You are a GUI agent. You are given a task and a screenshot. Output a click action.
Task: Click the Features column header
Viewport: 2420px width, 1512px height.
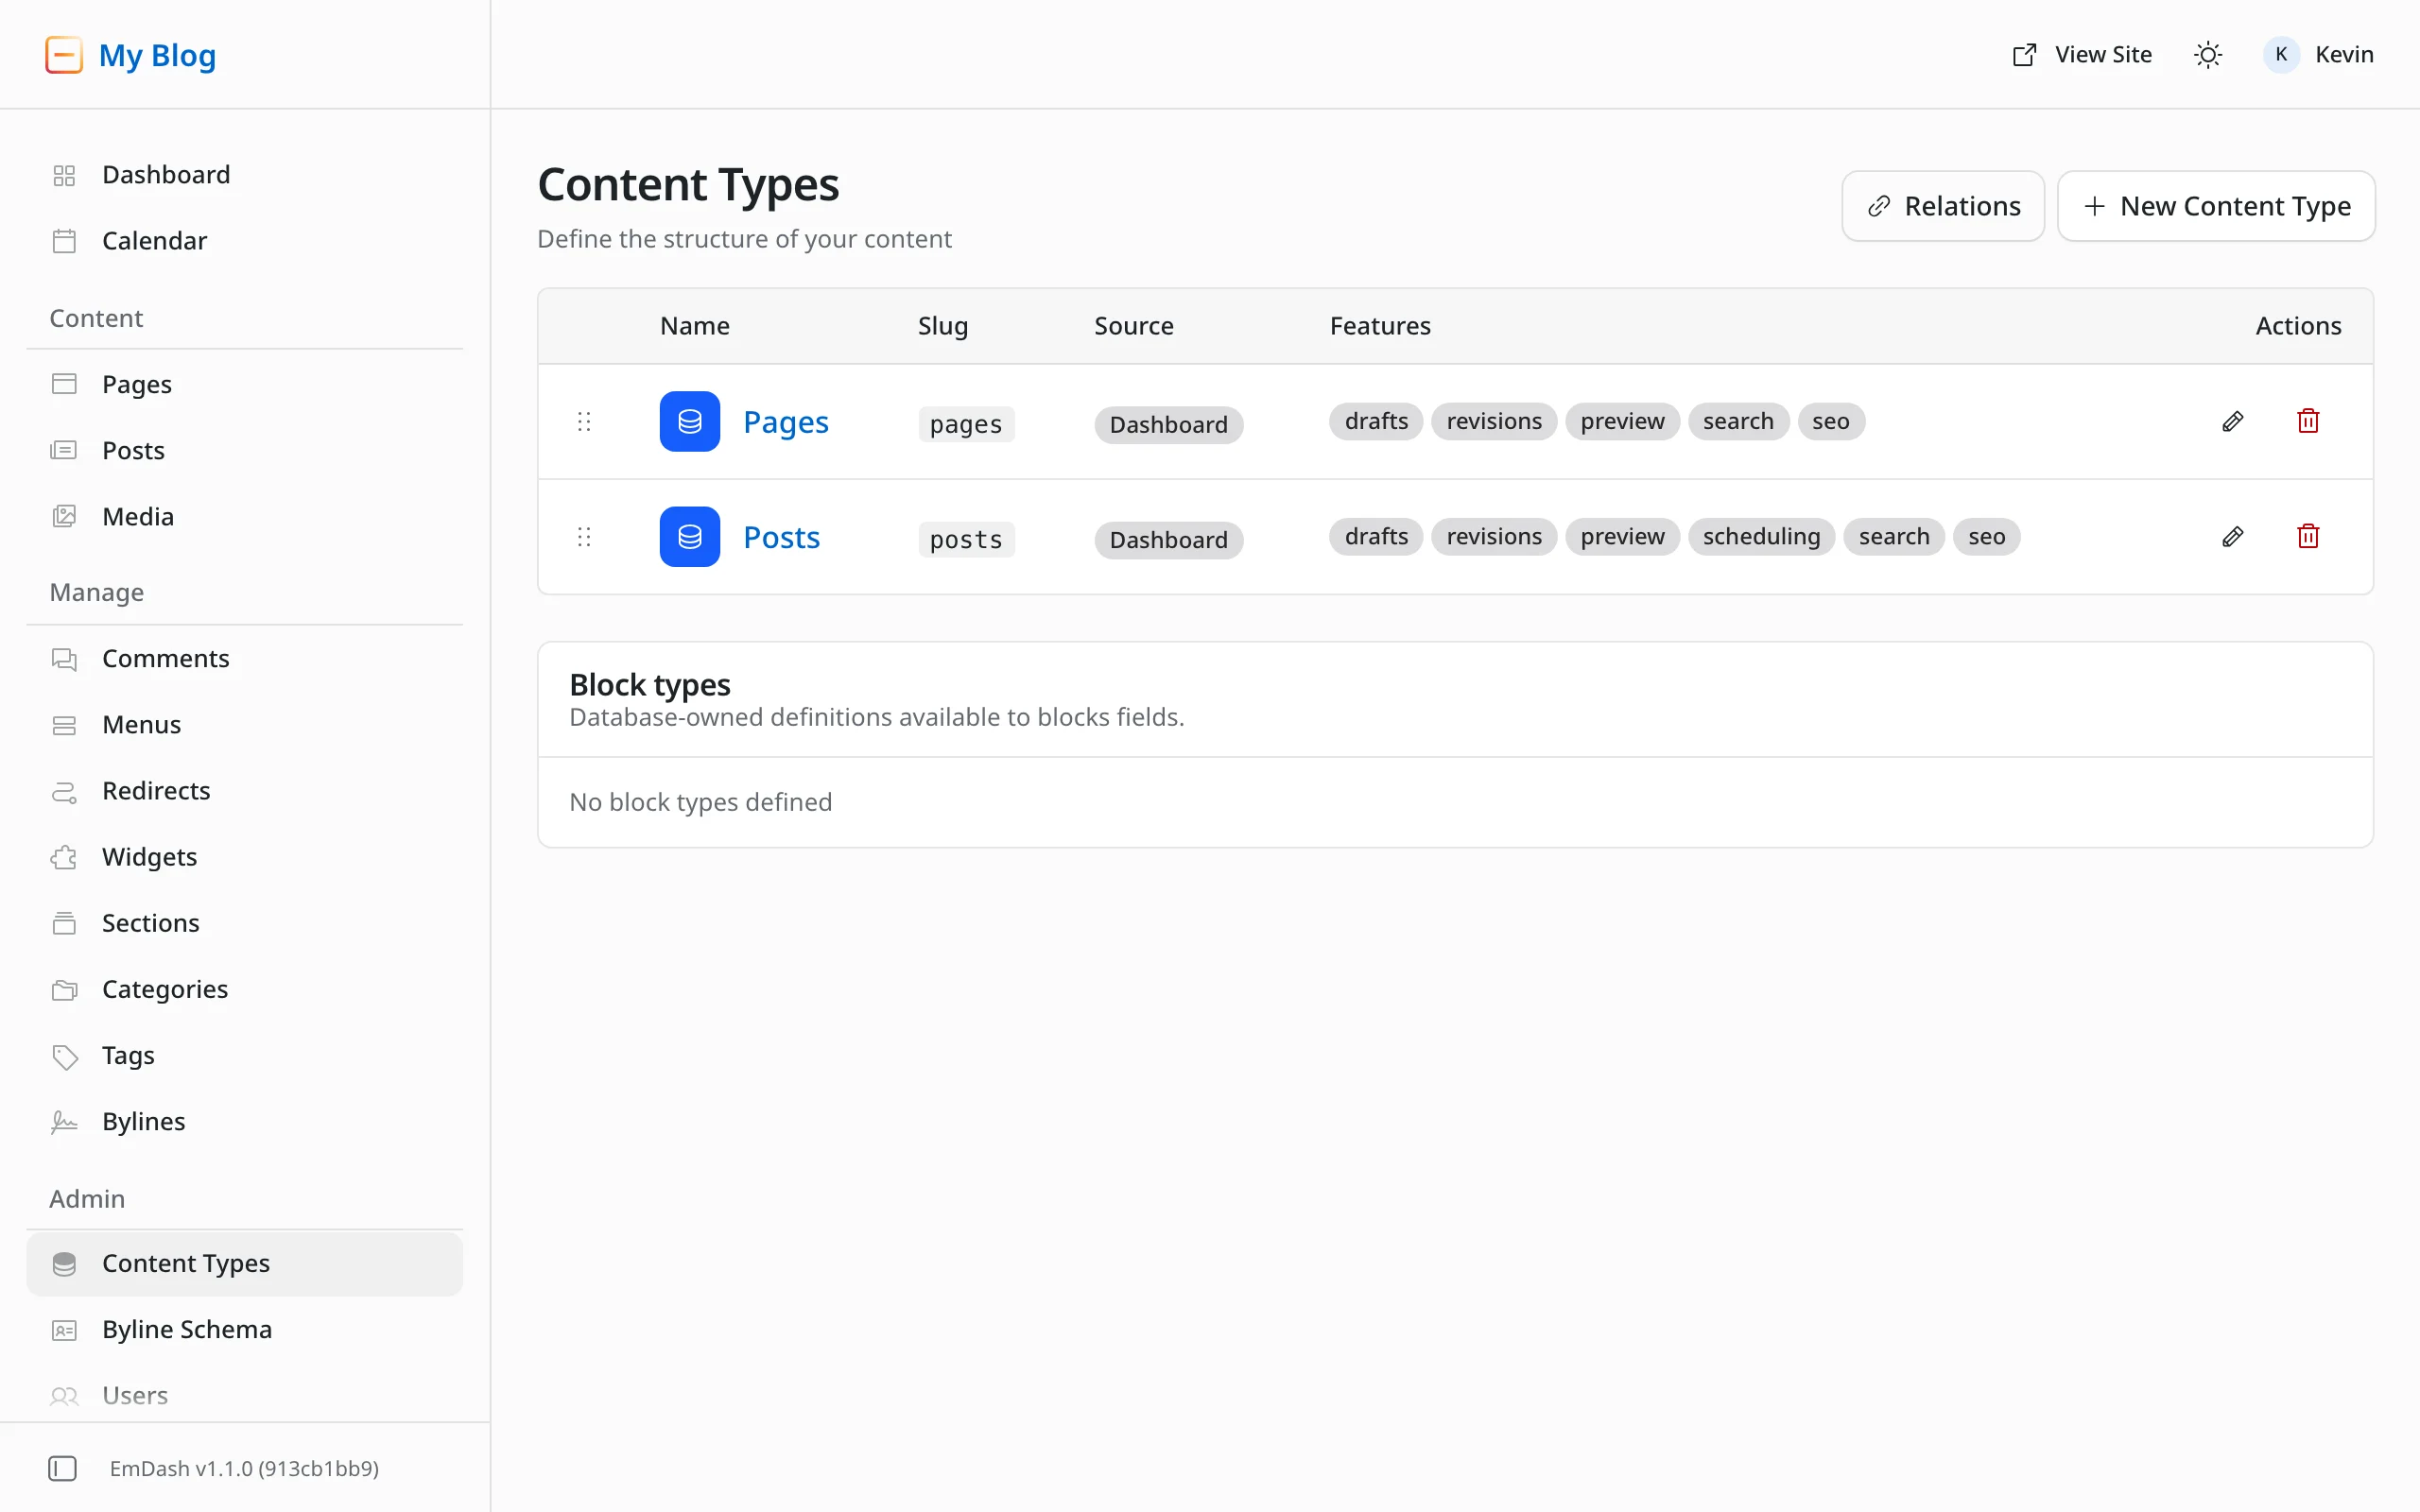point(1380,326)
